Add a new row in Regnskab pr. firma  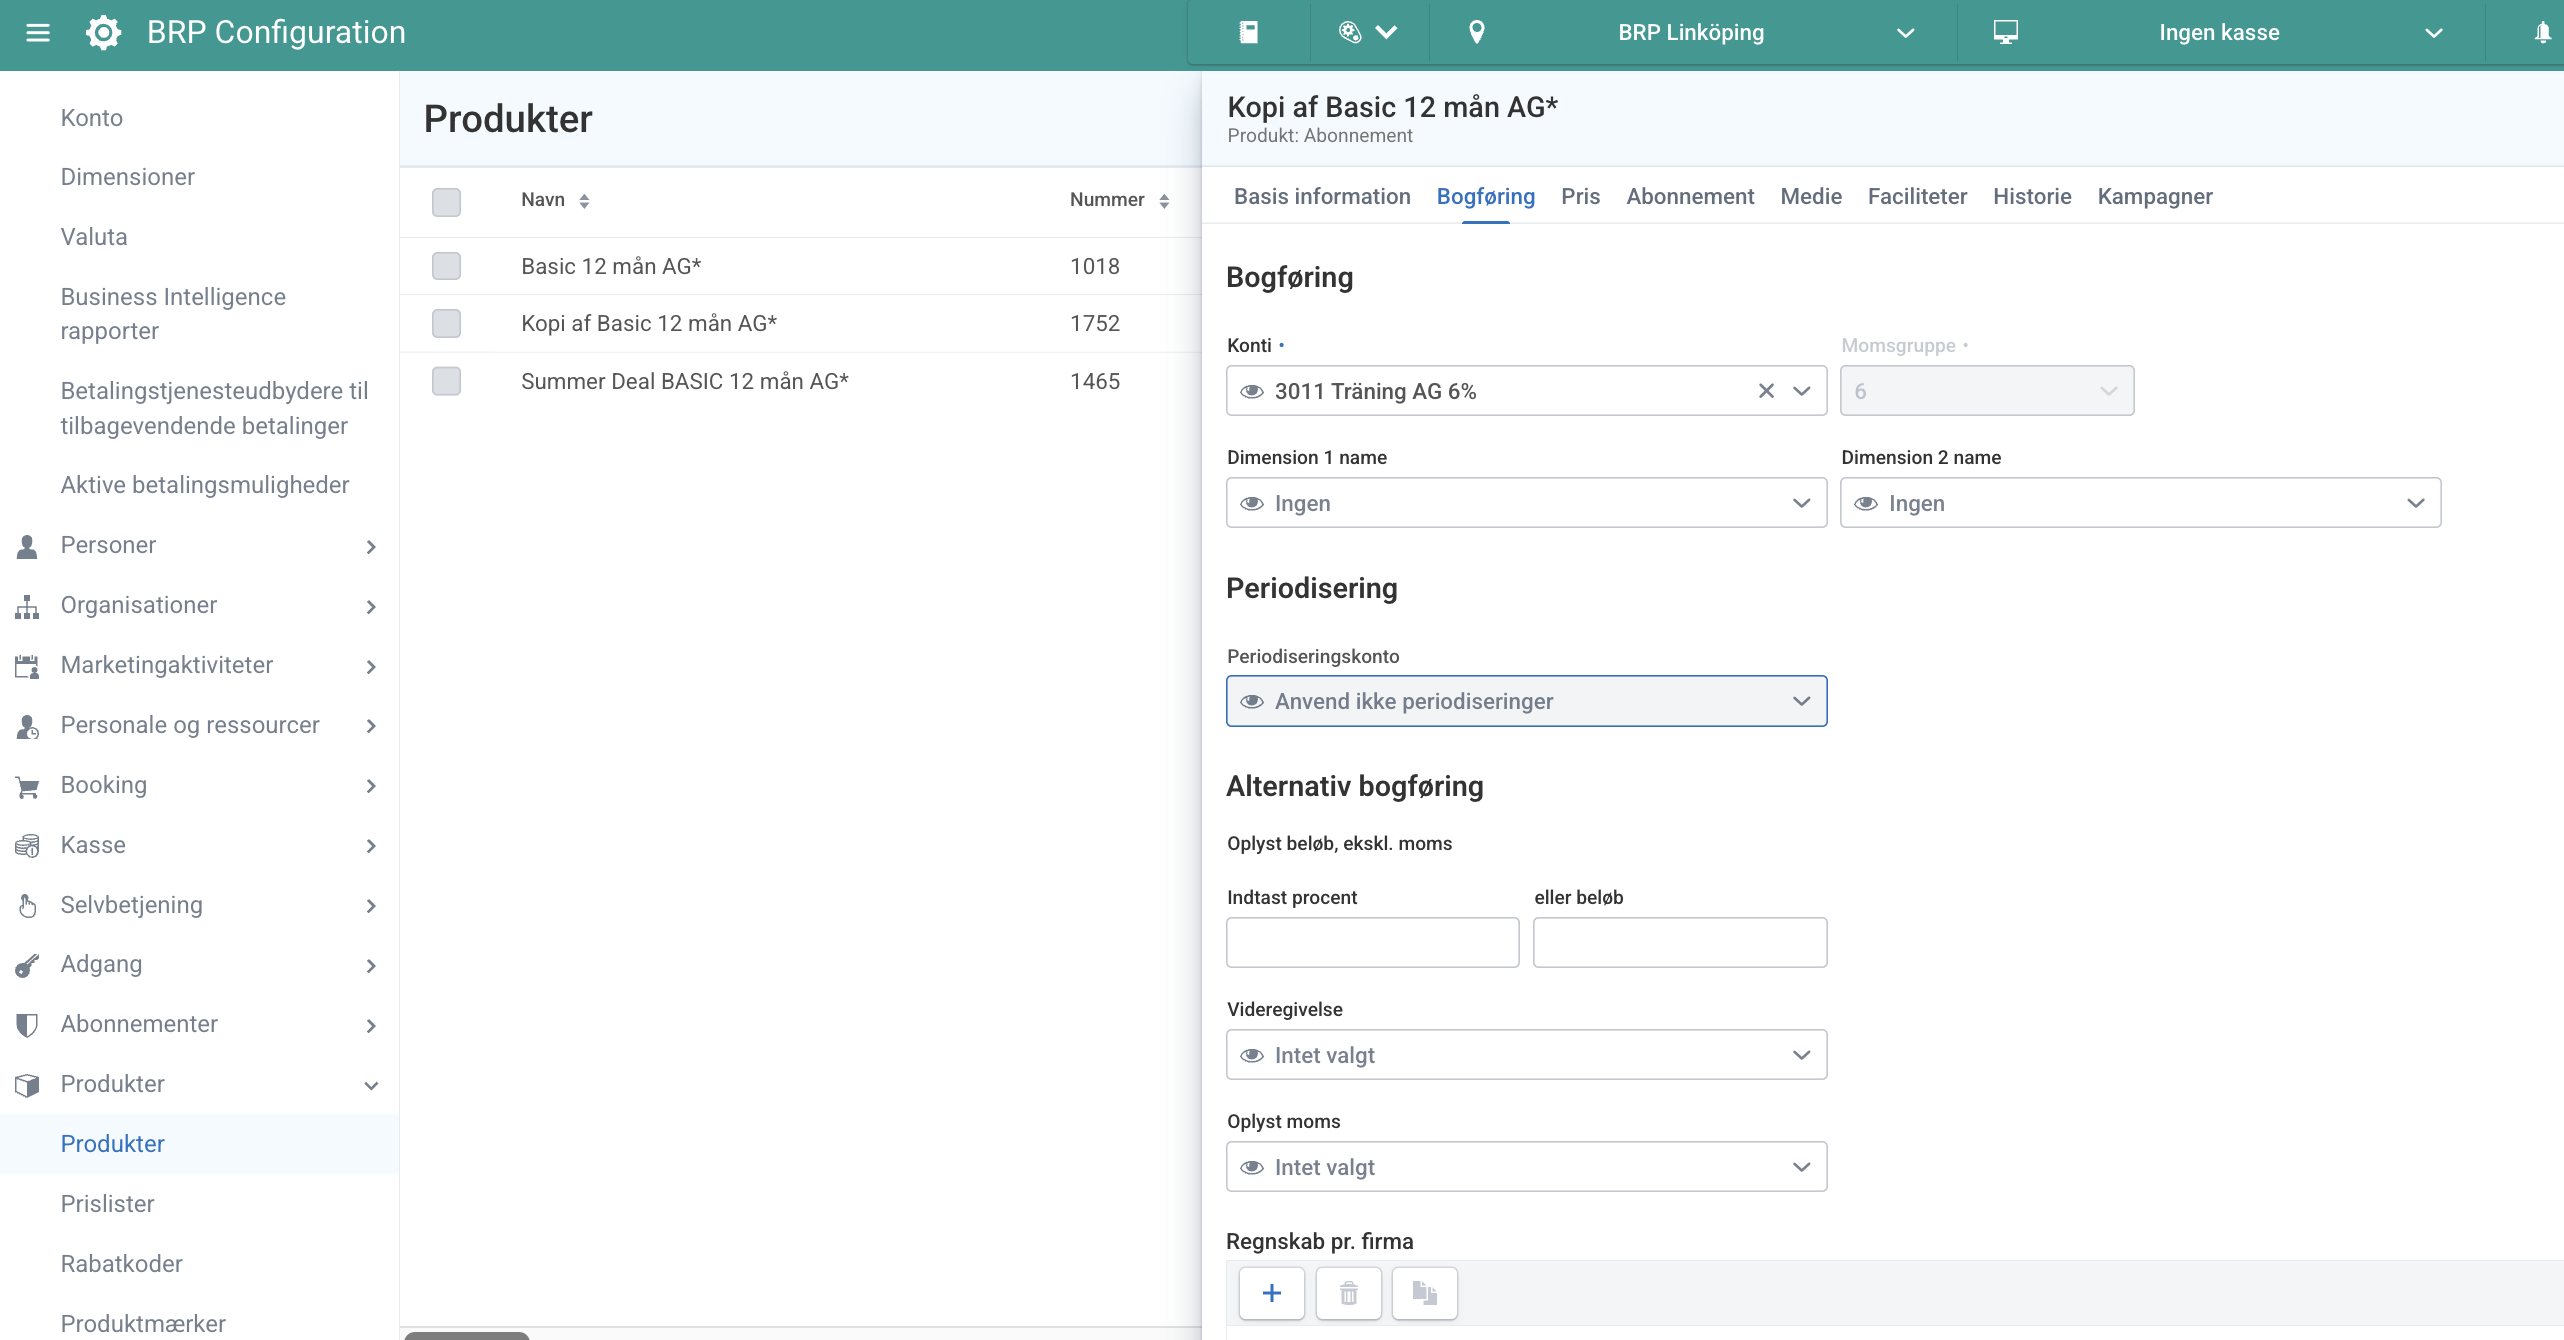(x=1271, y=1293)
